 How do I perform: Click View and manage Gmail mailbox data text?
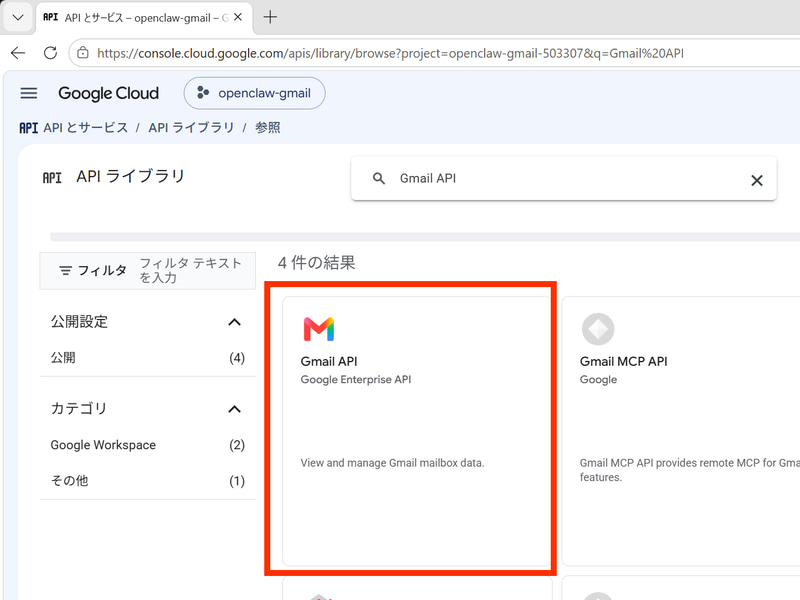[x=392, y=463]
